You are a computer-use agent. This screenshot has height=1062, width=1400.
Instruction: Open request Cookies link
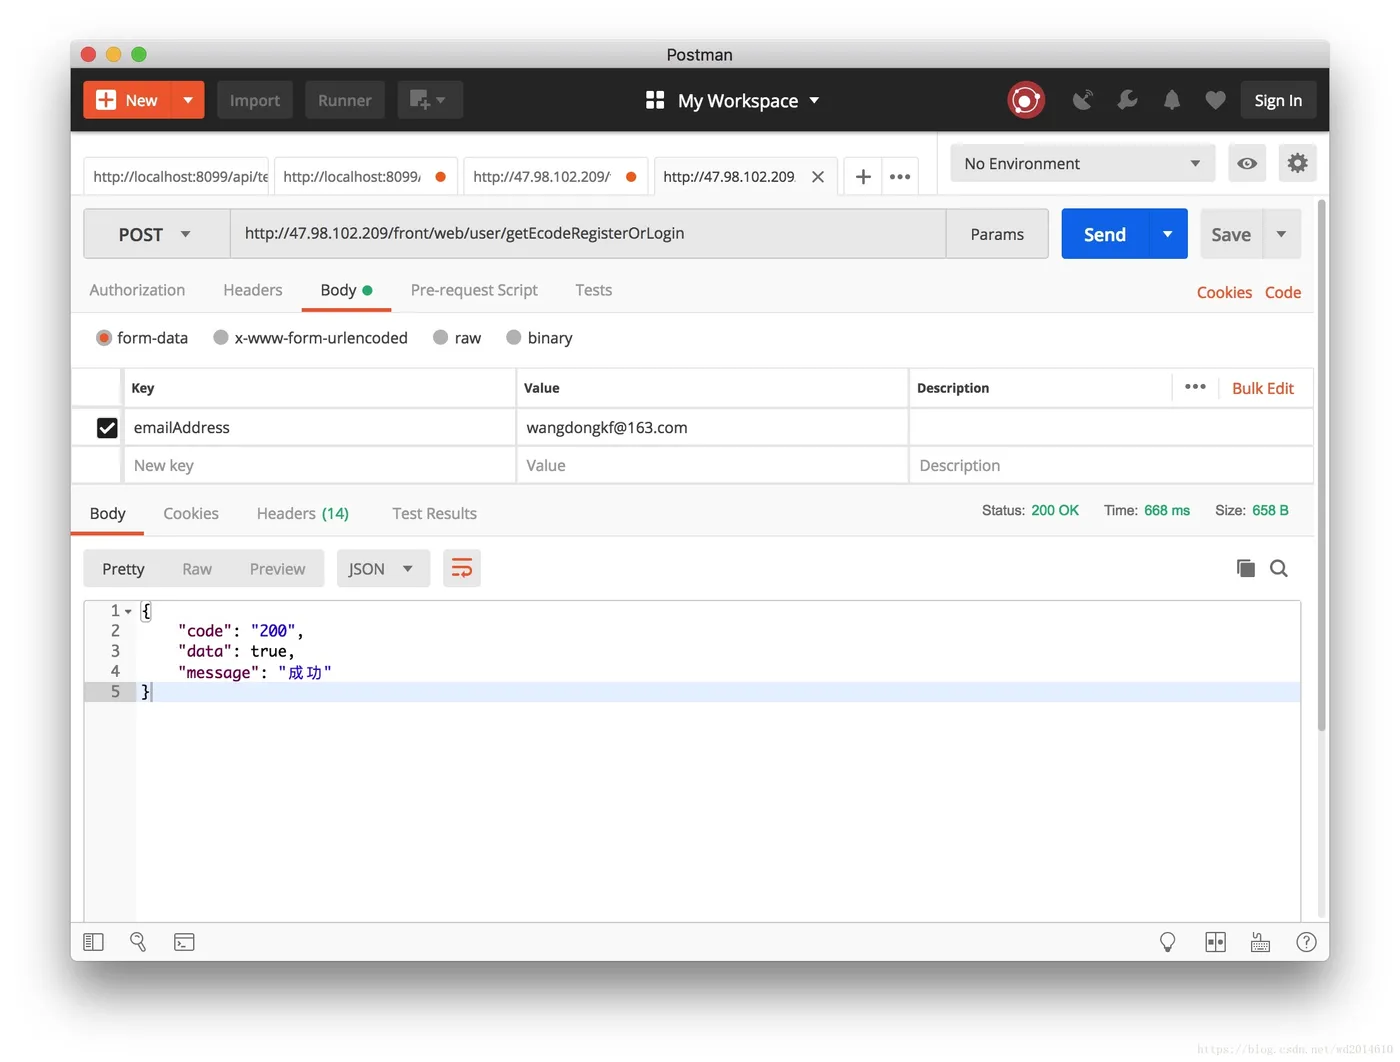[x=1224, y=292]
